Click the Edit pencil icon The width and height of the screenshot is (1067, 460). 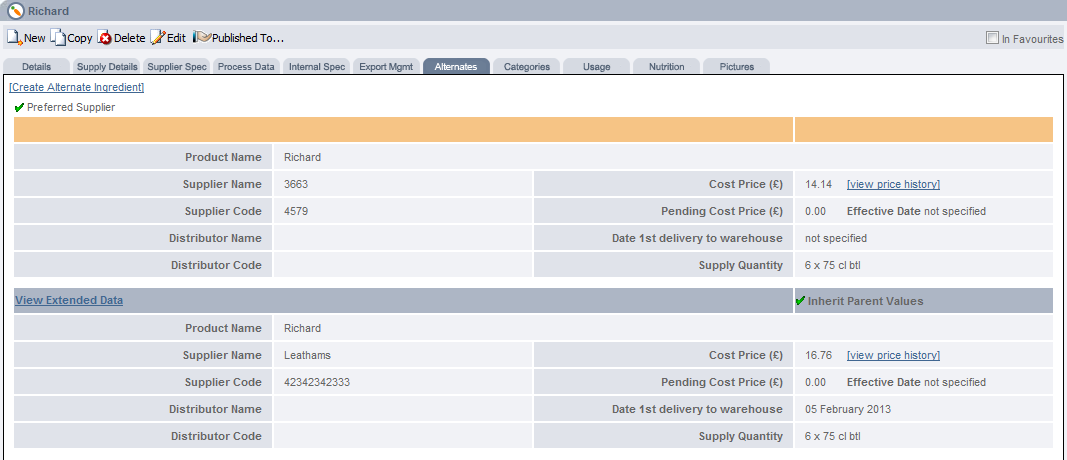coord(158,38)
